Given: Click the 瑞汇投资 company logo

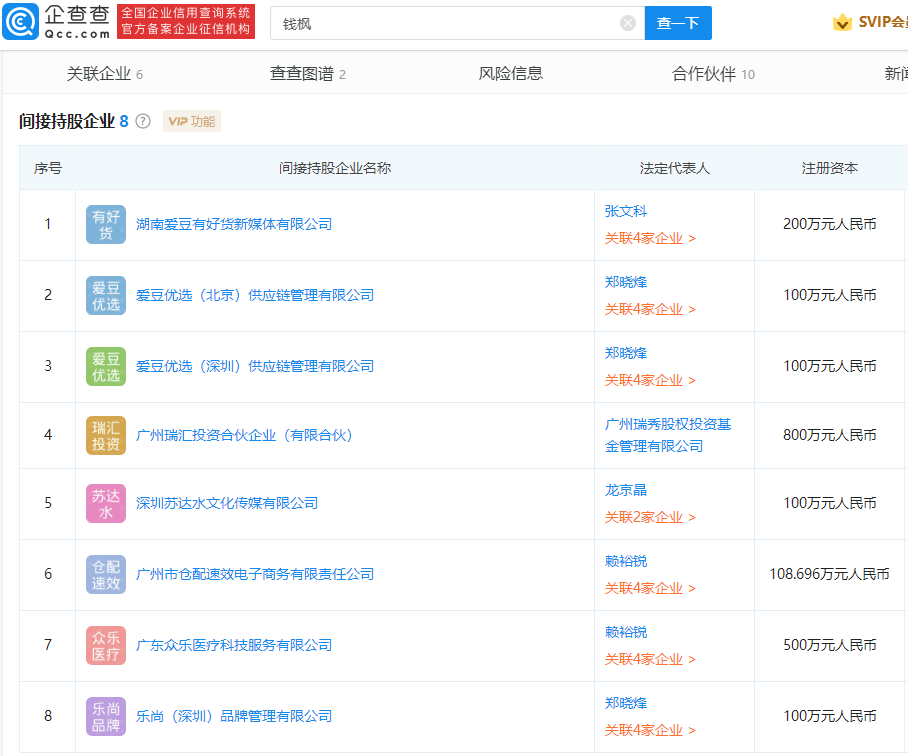Looking at the screenshot, I should pos(105,435).
